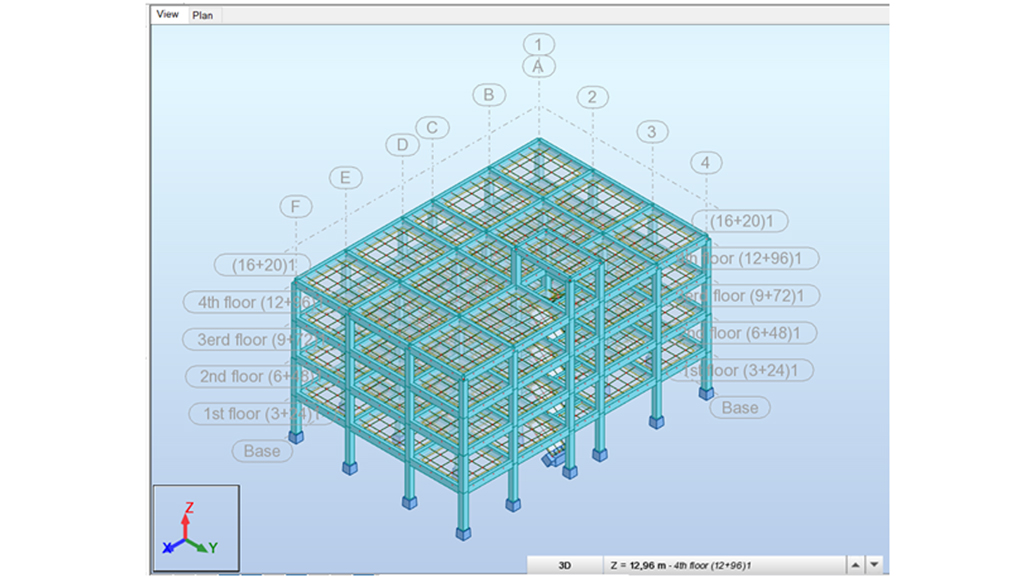Select grid axis label E
Viewport: 1024px width, 576px height.
point(345,178)
